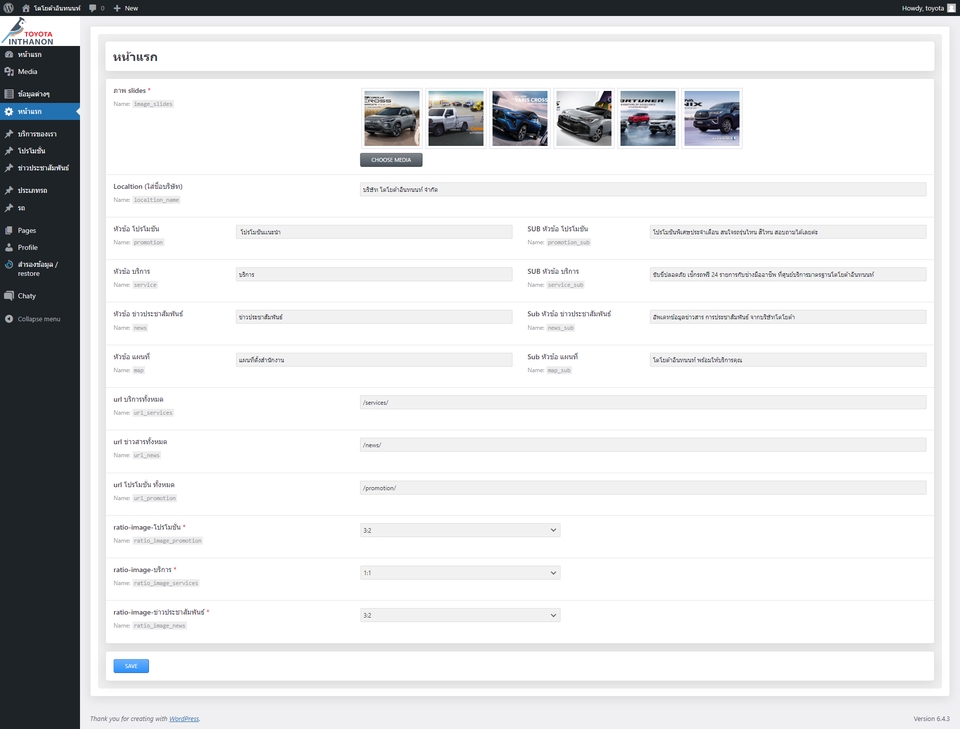Image resolution: width=960 pixels, height=729 pixels.
Task: Open ข้อมูลต่างๆ table icon in sidebar
Action: pyautogui.click(x=9, y=94)
